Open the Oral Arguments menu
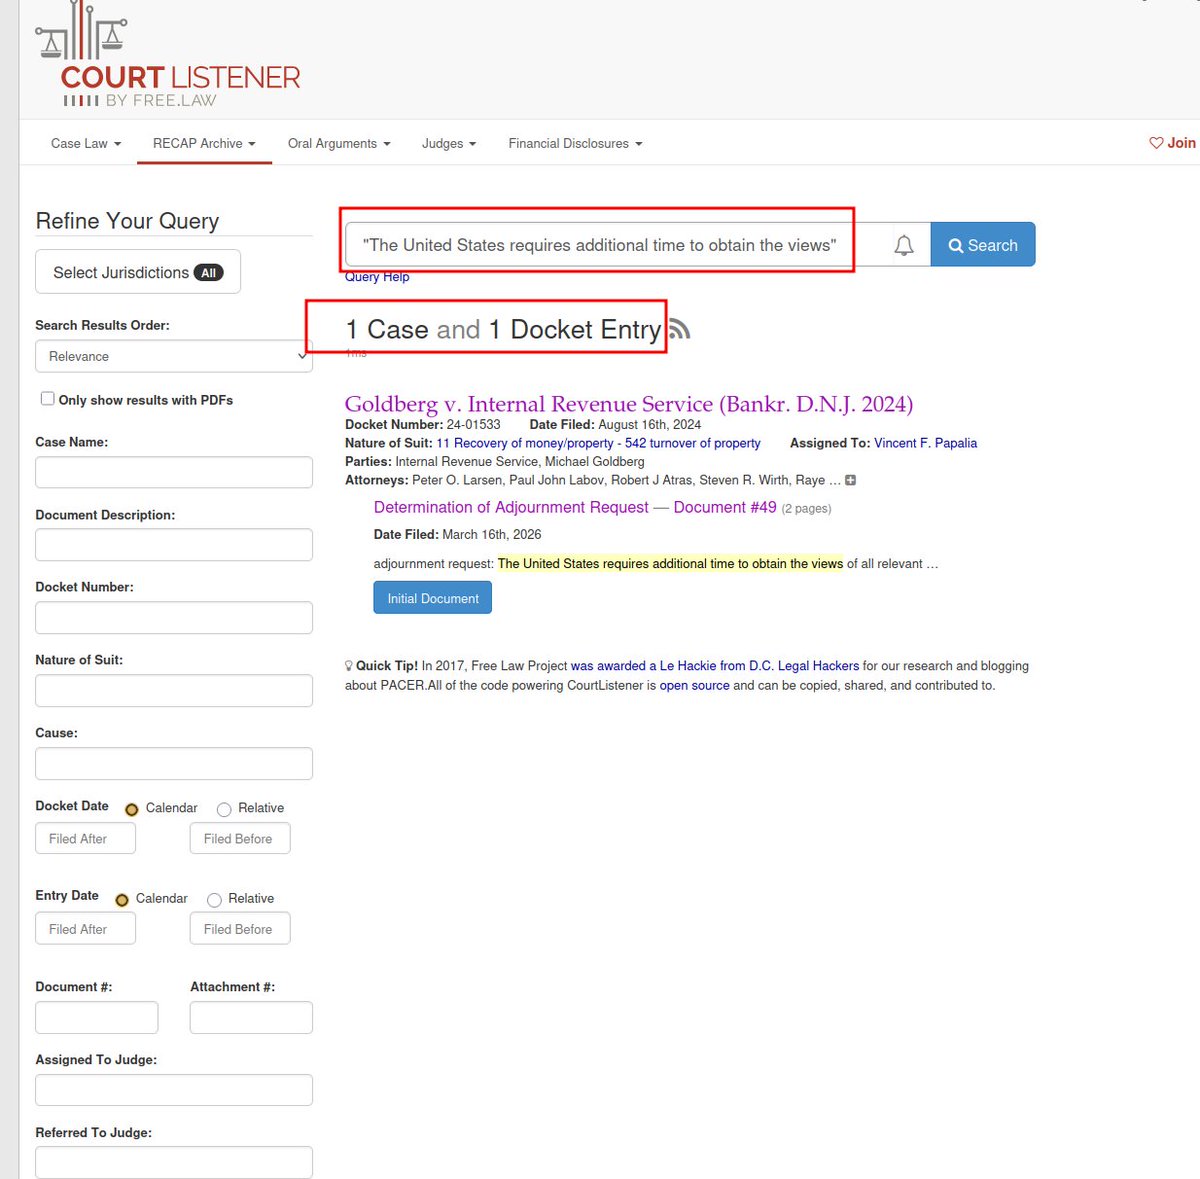Viewport: 1200px width, 1179px height. (x=339, y=143)
